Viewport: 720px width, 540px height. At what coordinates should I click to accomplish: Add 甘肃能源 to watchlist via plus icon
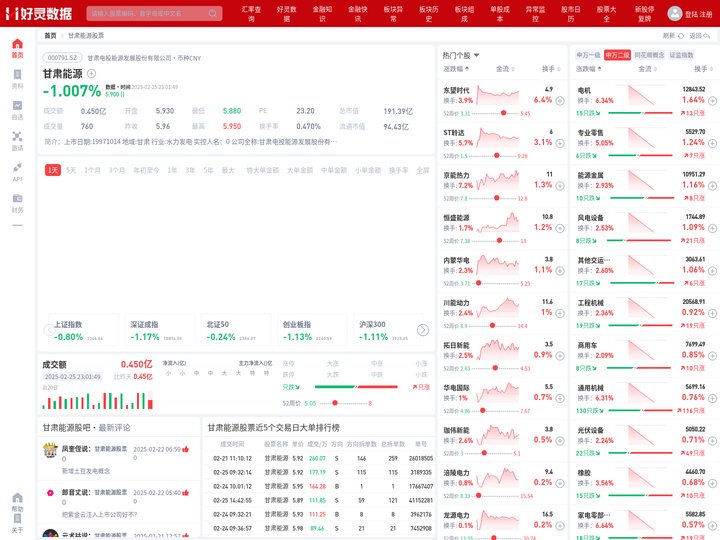(91, 73)
